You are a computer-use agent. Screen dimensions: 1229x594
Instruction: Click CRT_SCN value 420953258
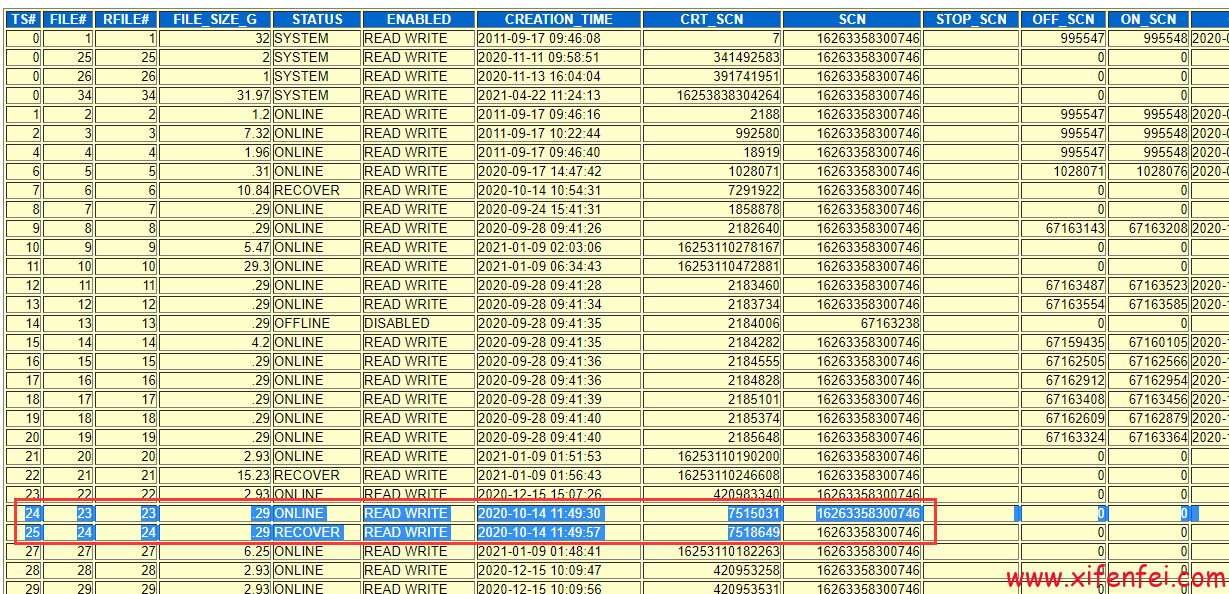[746, 570]
